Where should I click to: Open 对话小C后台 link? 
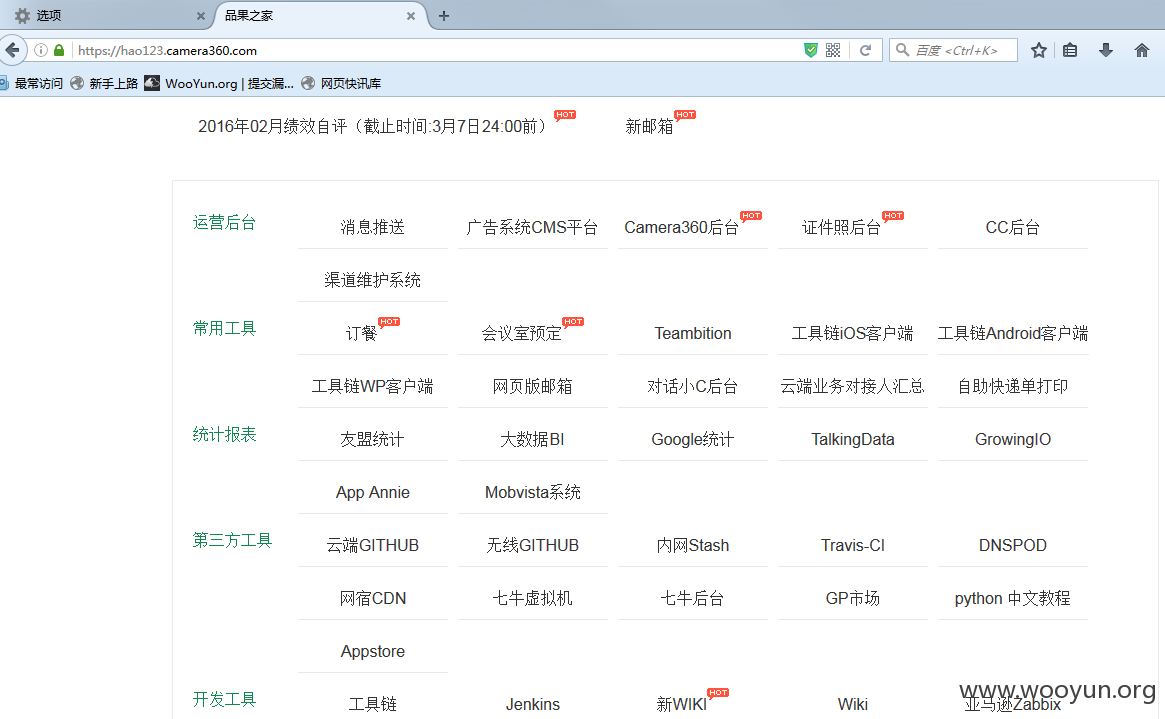(692, 386)
